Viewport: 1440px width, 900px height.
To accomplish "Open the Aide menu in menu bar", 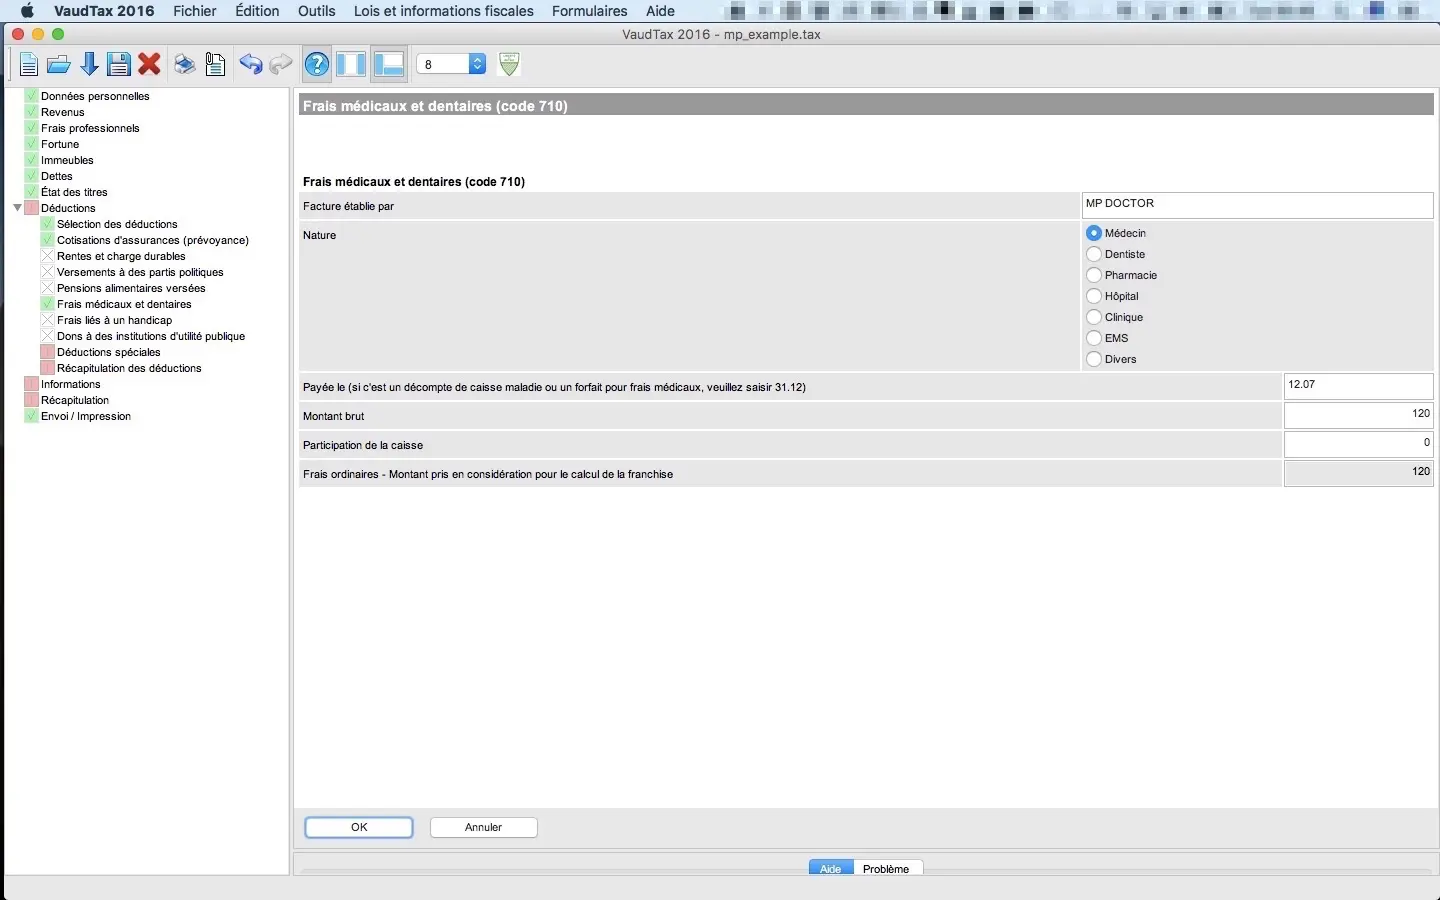I will [x=660, y=11].
